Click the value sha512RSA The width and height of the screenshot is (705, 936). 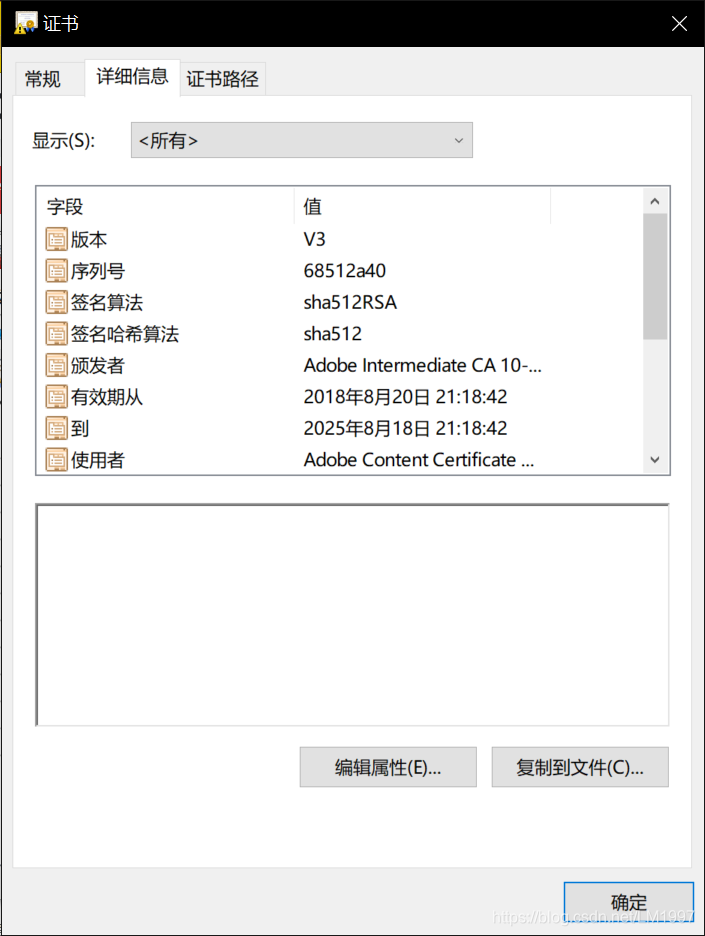click(350, 303)
